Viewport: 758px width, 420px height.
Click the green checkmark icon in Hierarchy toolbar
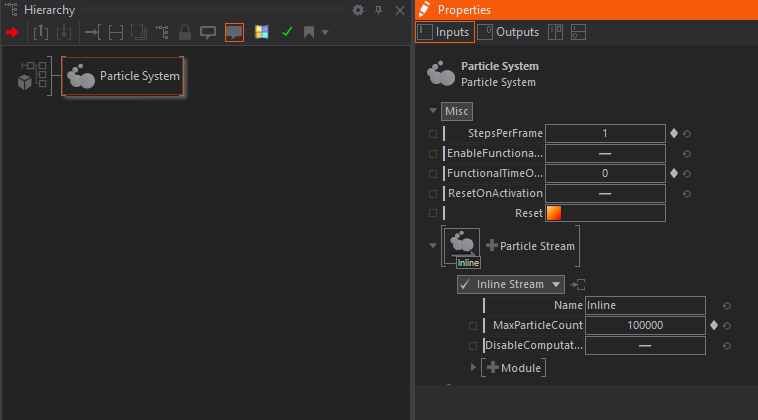287,32
